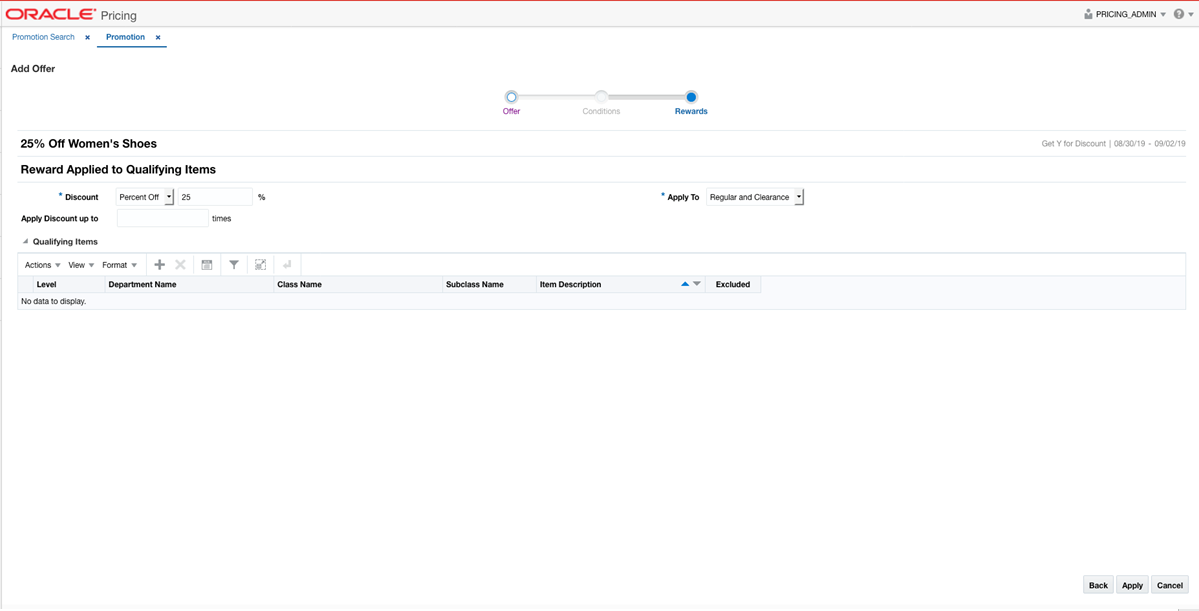Image resolution: width=1199 pixels, height=611 pixels.
Task: Add a qualifying item with the plus icon
Action: [x=160, y=265]
